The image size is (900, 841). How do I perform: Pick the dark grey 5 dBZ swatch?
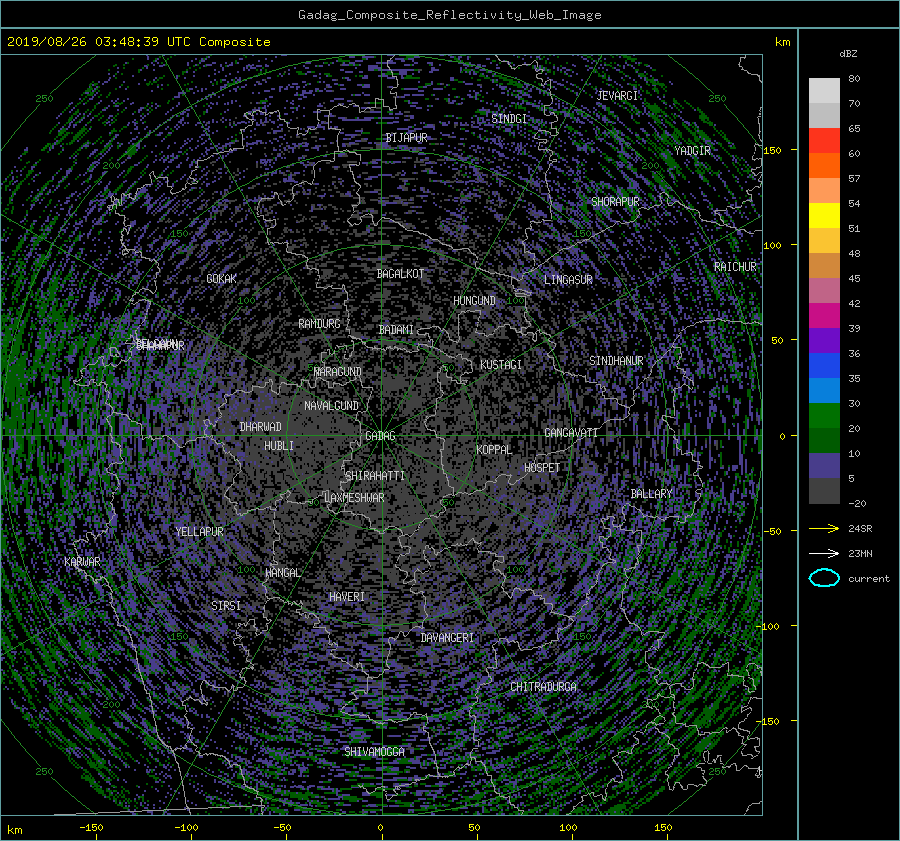(824, 490)
